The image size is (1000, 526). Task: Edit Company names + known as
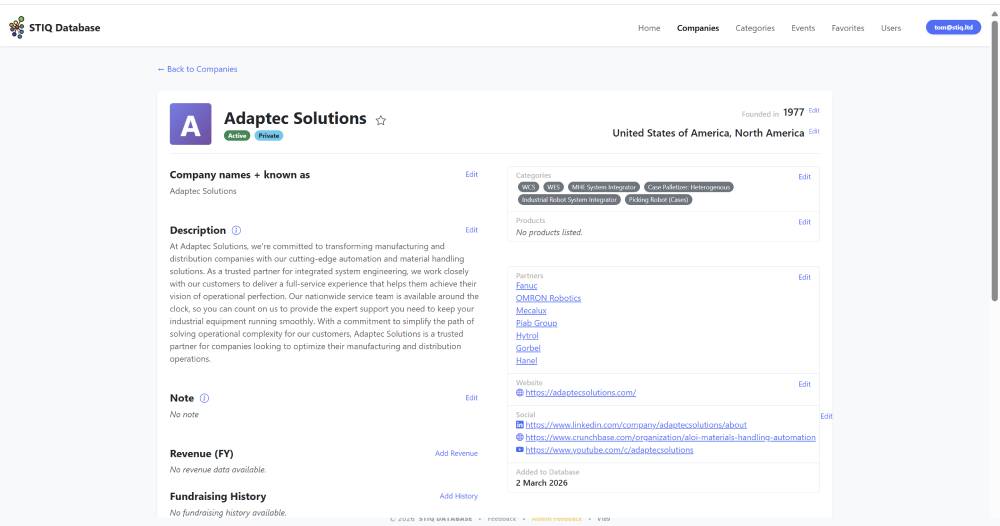coord(471,174)
